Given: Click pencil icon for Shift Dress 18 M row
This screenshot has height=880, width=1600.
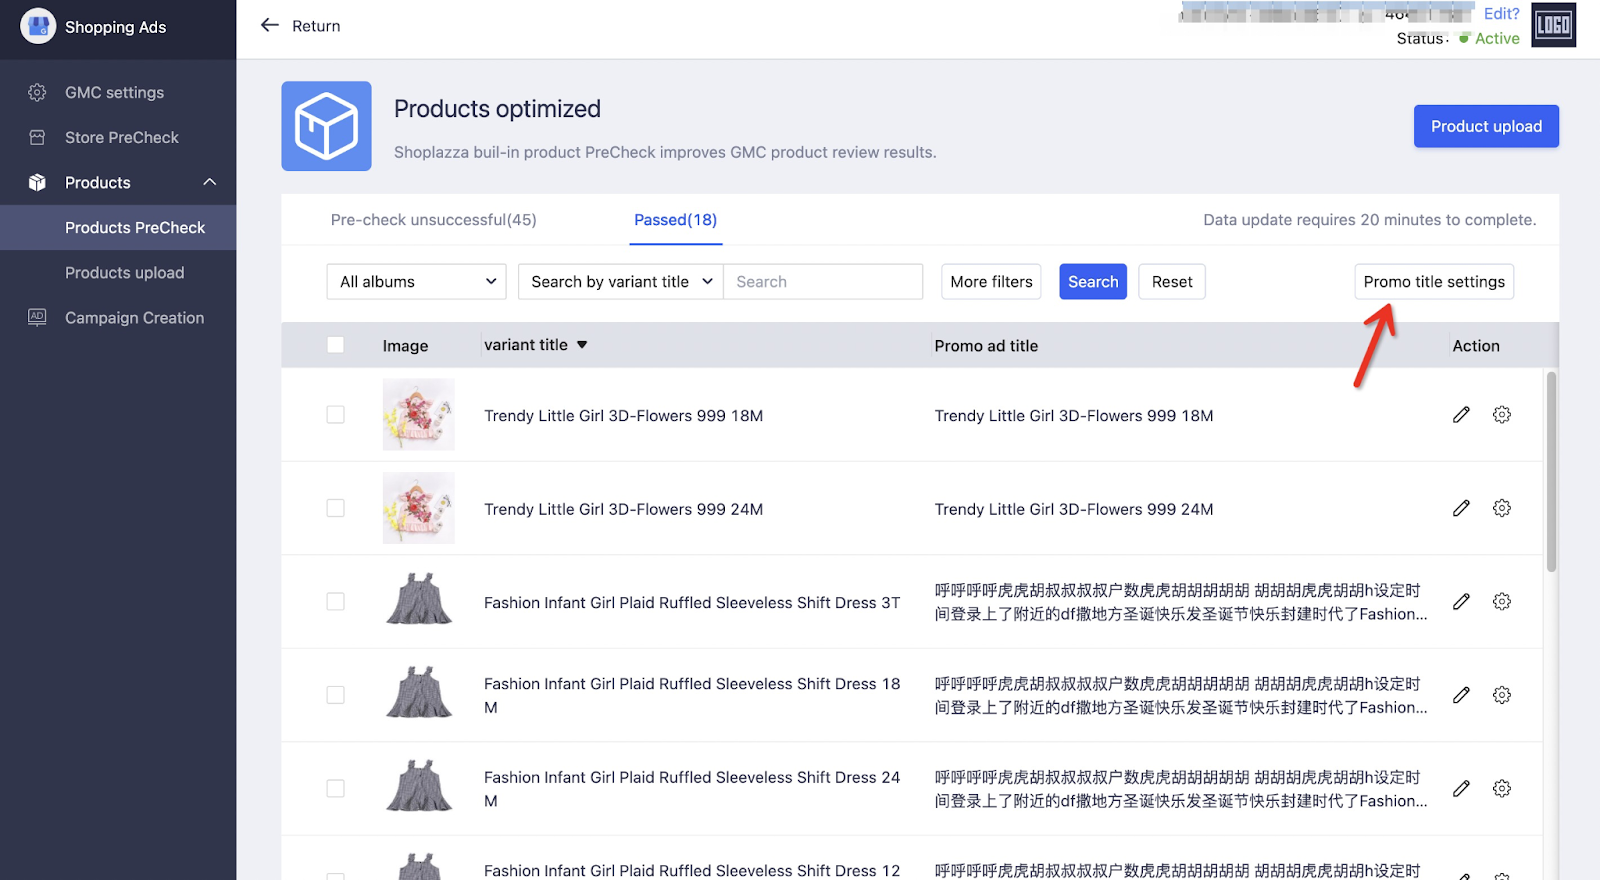Looking at the screenshot, I should point(1461,695).
